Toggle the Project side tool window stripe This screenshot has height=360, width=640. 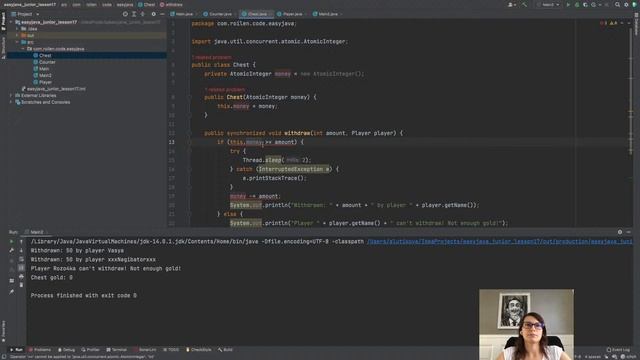point(3,22)
